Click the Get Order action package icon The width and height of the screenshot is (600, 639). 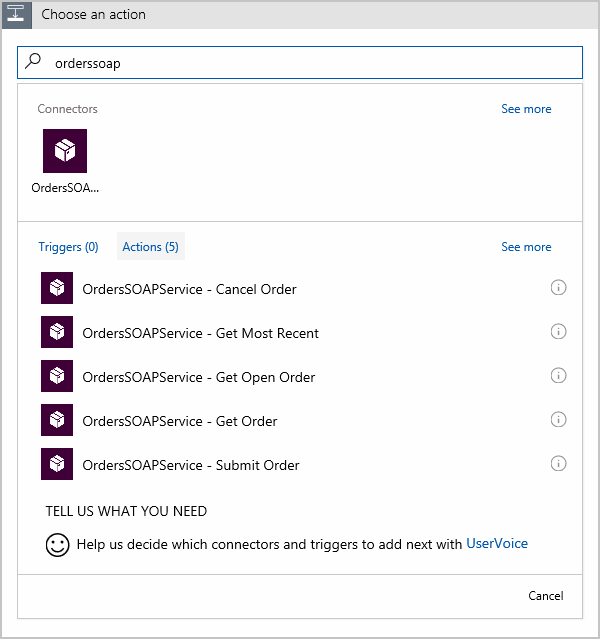click(57, 420)
